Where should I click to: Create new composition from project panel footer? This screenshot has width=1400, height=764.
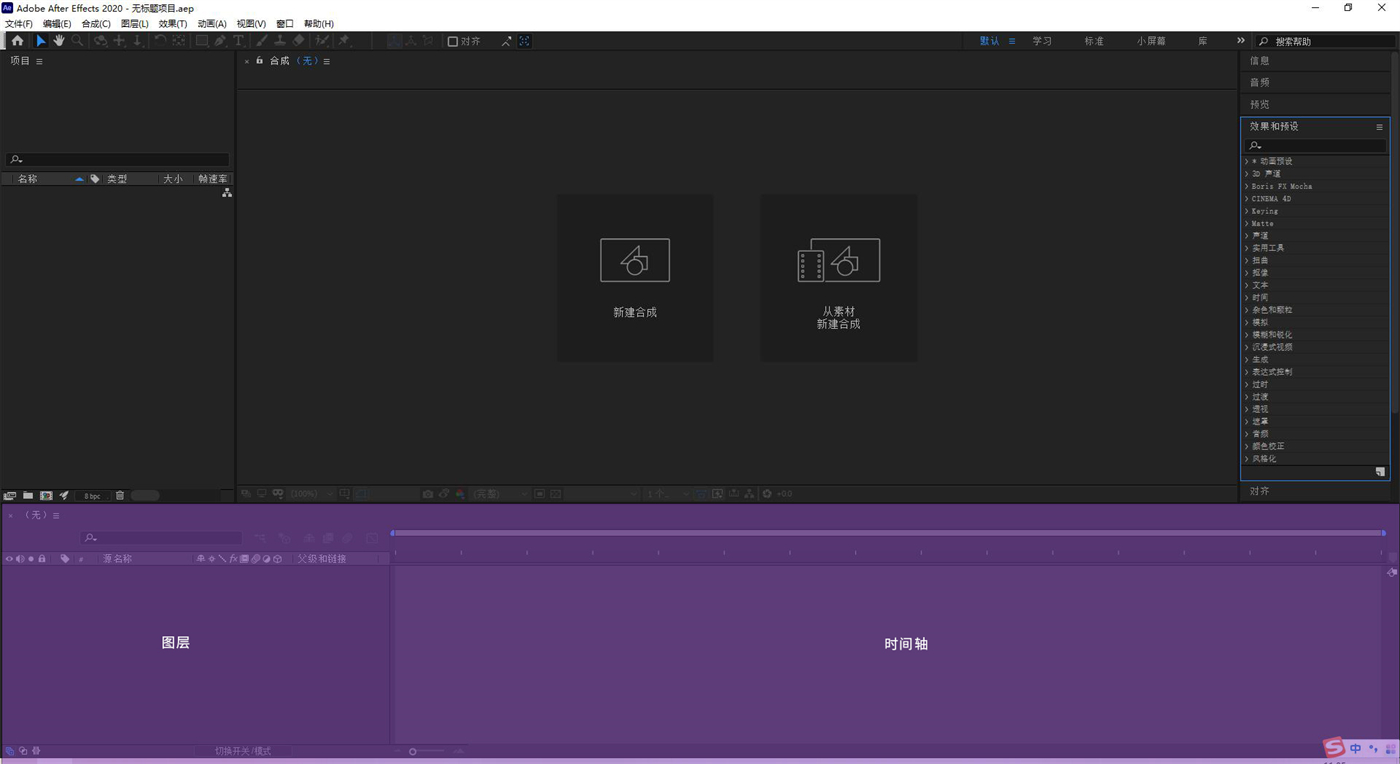[46, 495]
